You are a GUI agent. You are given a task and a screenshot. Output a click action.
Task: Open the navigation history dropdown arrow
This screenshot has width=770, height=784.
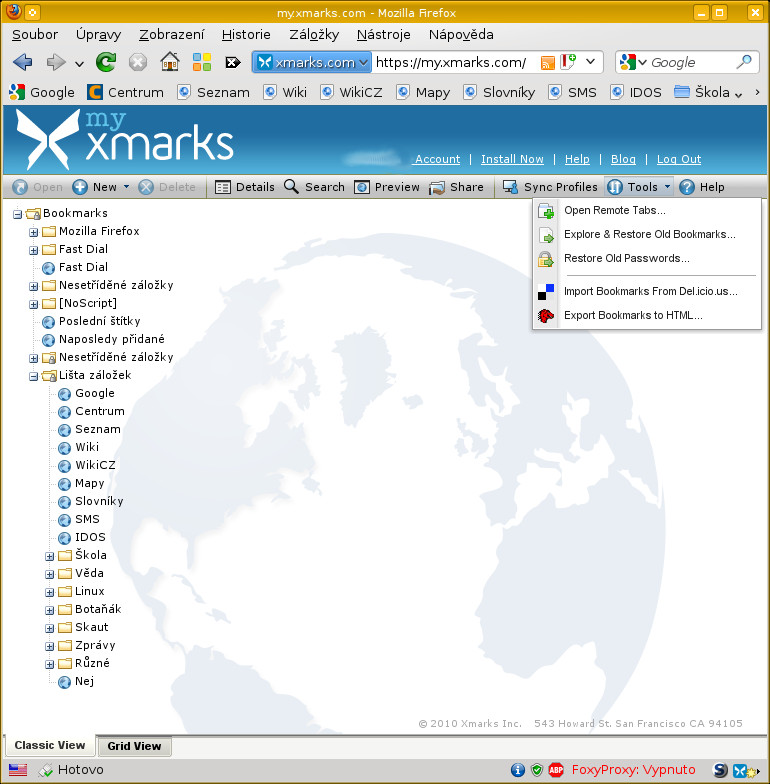[79, 64]
